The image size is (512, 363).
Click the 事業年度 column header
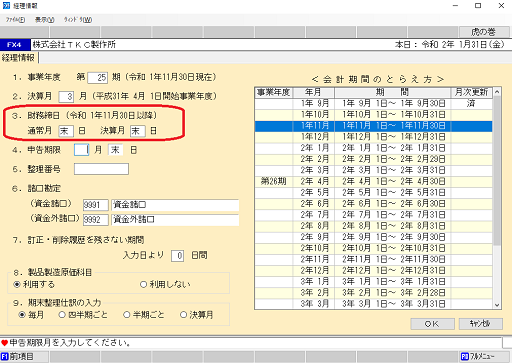274,92
